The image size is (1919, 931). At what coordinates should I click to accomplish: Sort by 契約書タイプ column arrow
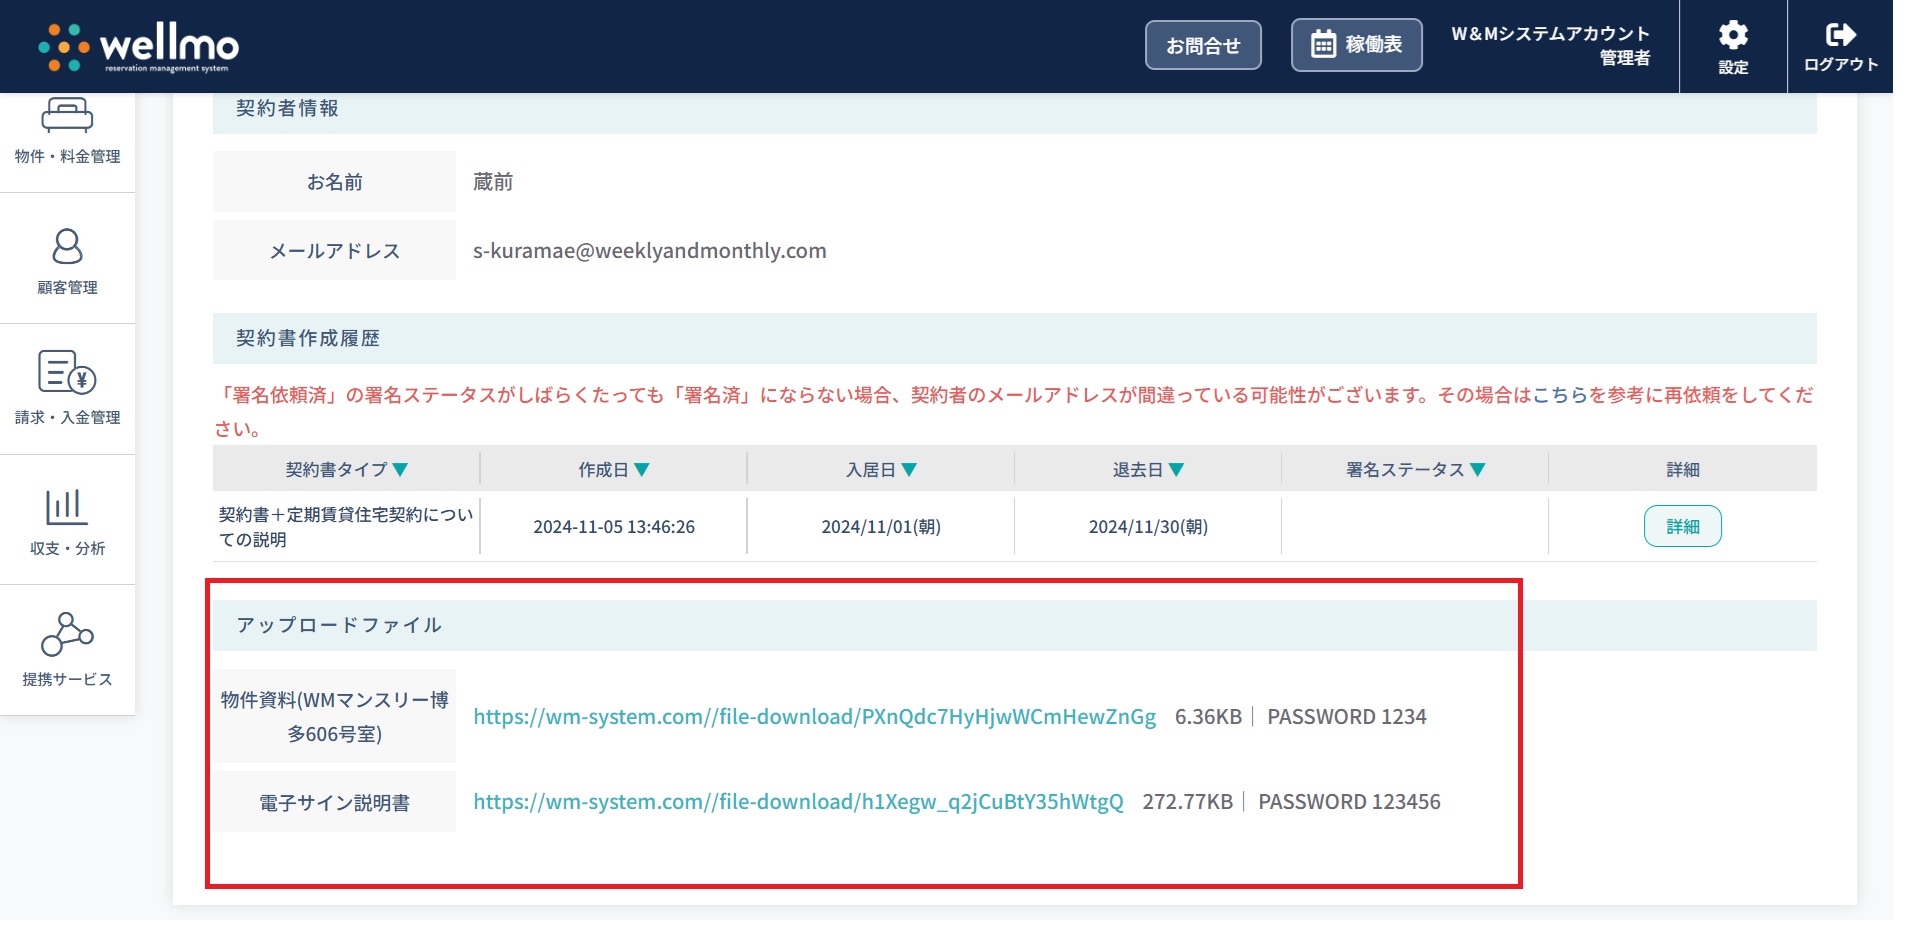coord(400,470)
